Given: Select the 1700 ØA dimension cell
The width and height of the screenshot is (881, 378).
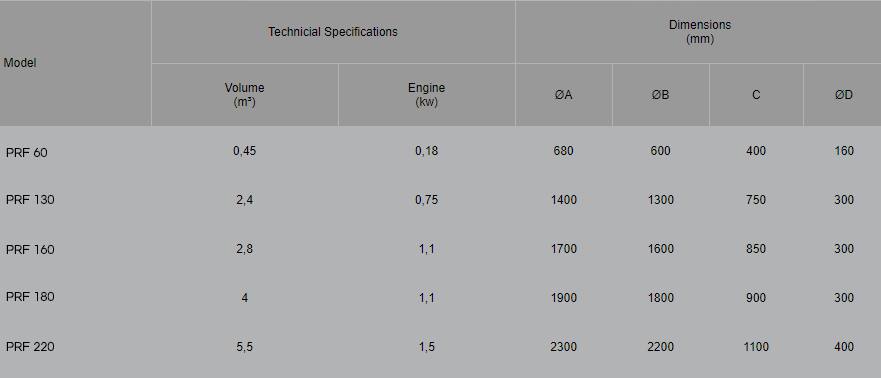Looking at the screenshot, I should point(564,249).
